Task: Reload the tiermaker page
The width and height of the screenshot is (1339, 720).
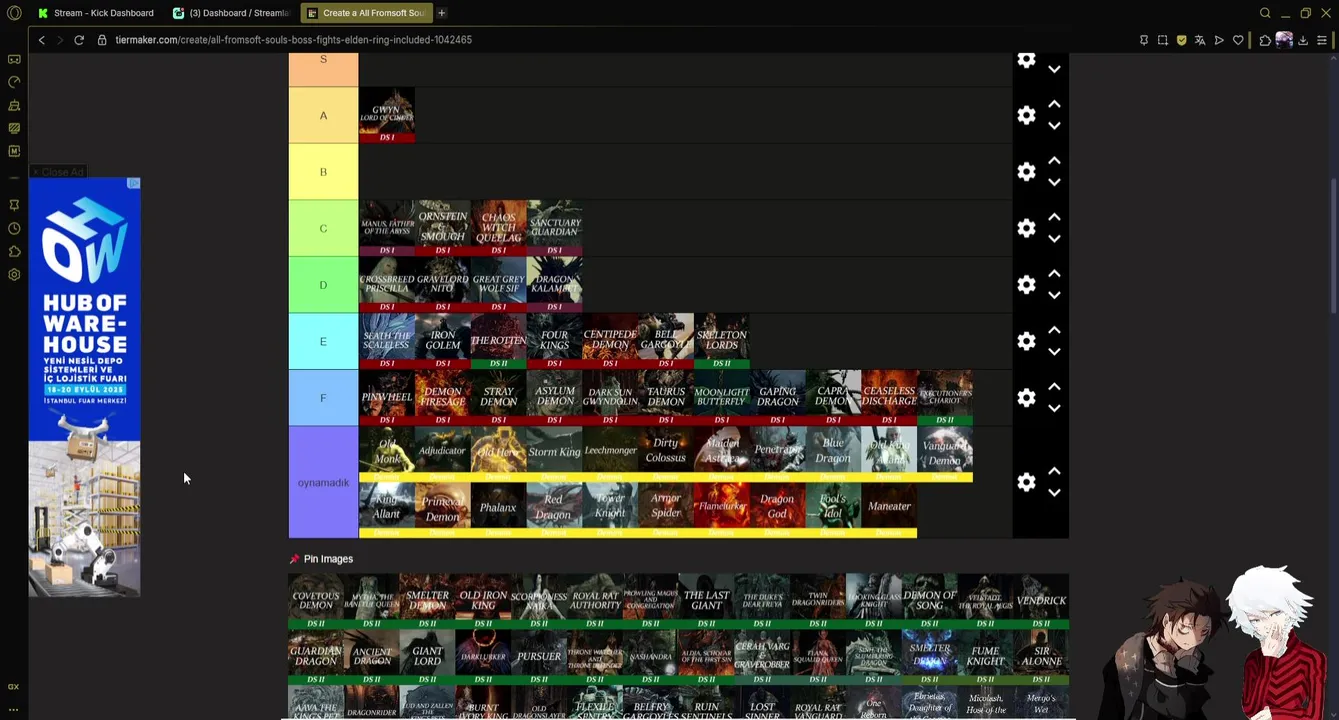Action: 79,40
